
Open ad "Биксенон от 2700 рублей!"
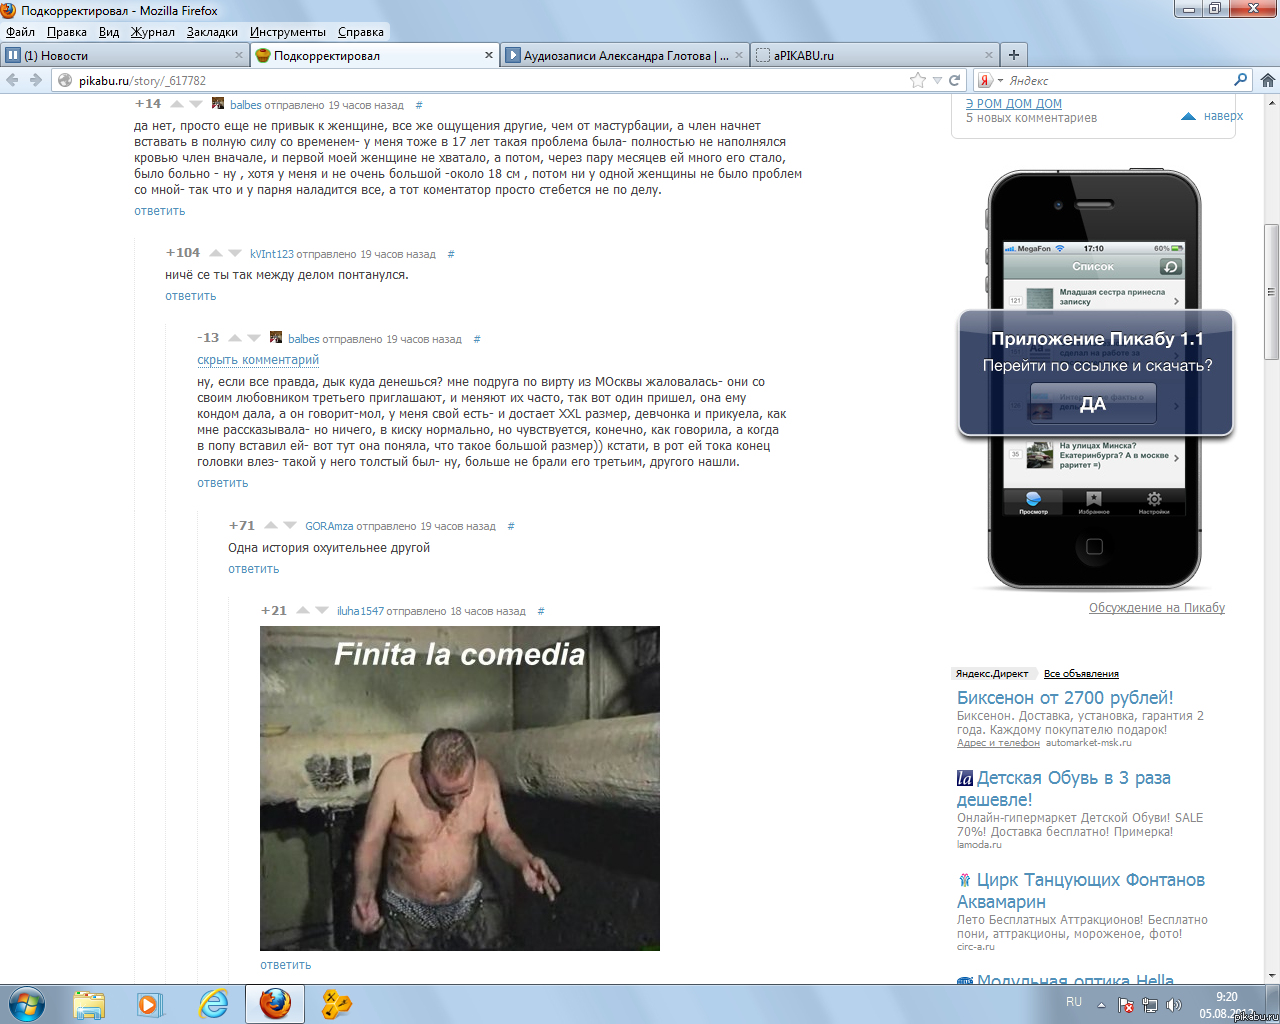click(1065, 698)
